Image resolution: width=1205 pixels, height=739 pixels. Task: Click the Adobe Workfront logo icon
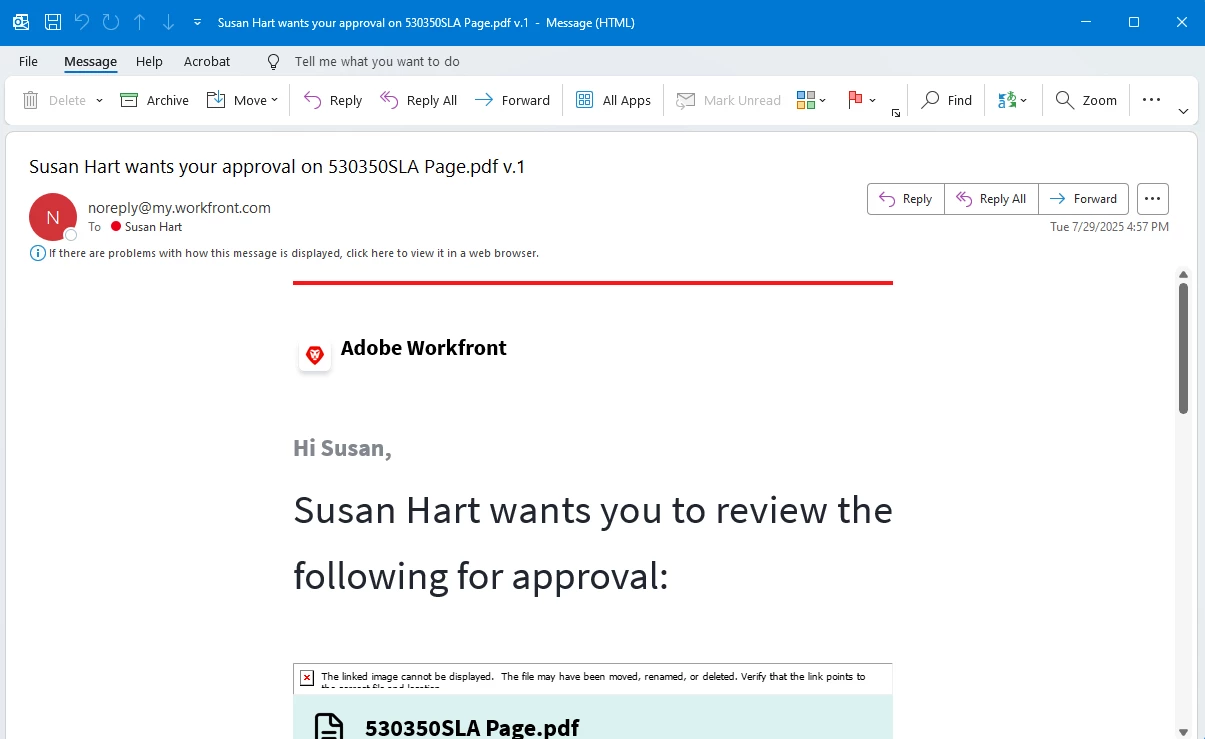[x=315, y=355]
